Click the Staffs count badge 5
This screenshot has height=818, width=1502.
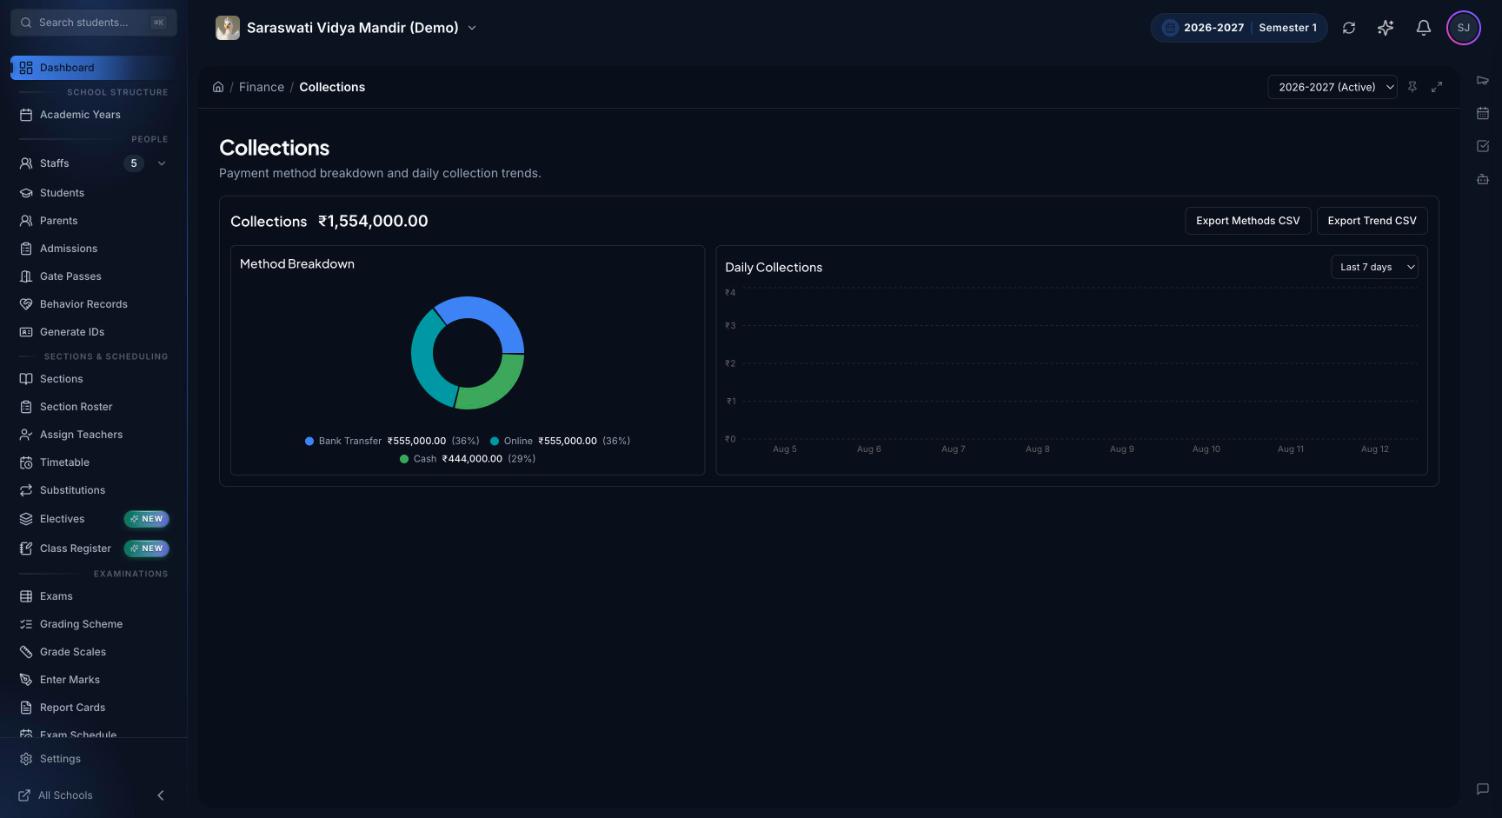(x=134, y=164)
